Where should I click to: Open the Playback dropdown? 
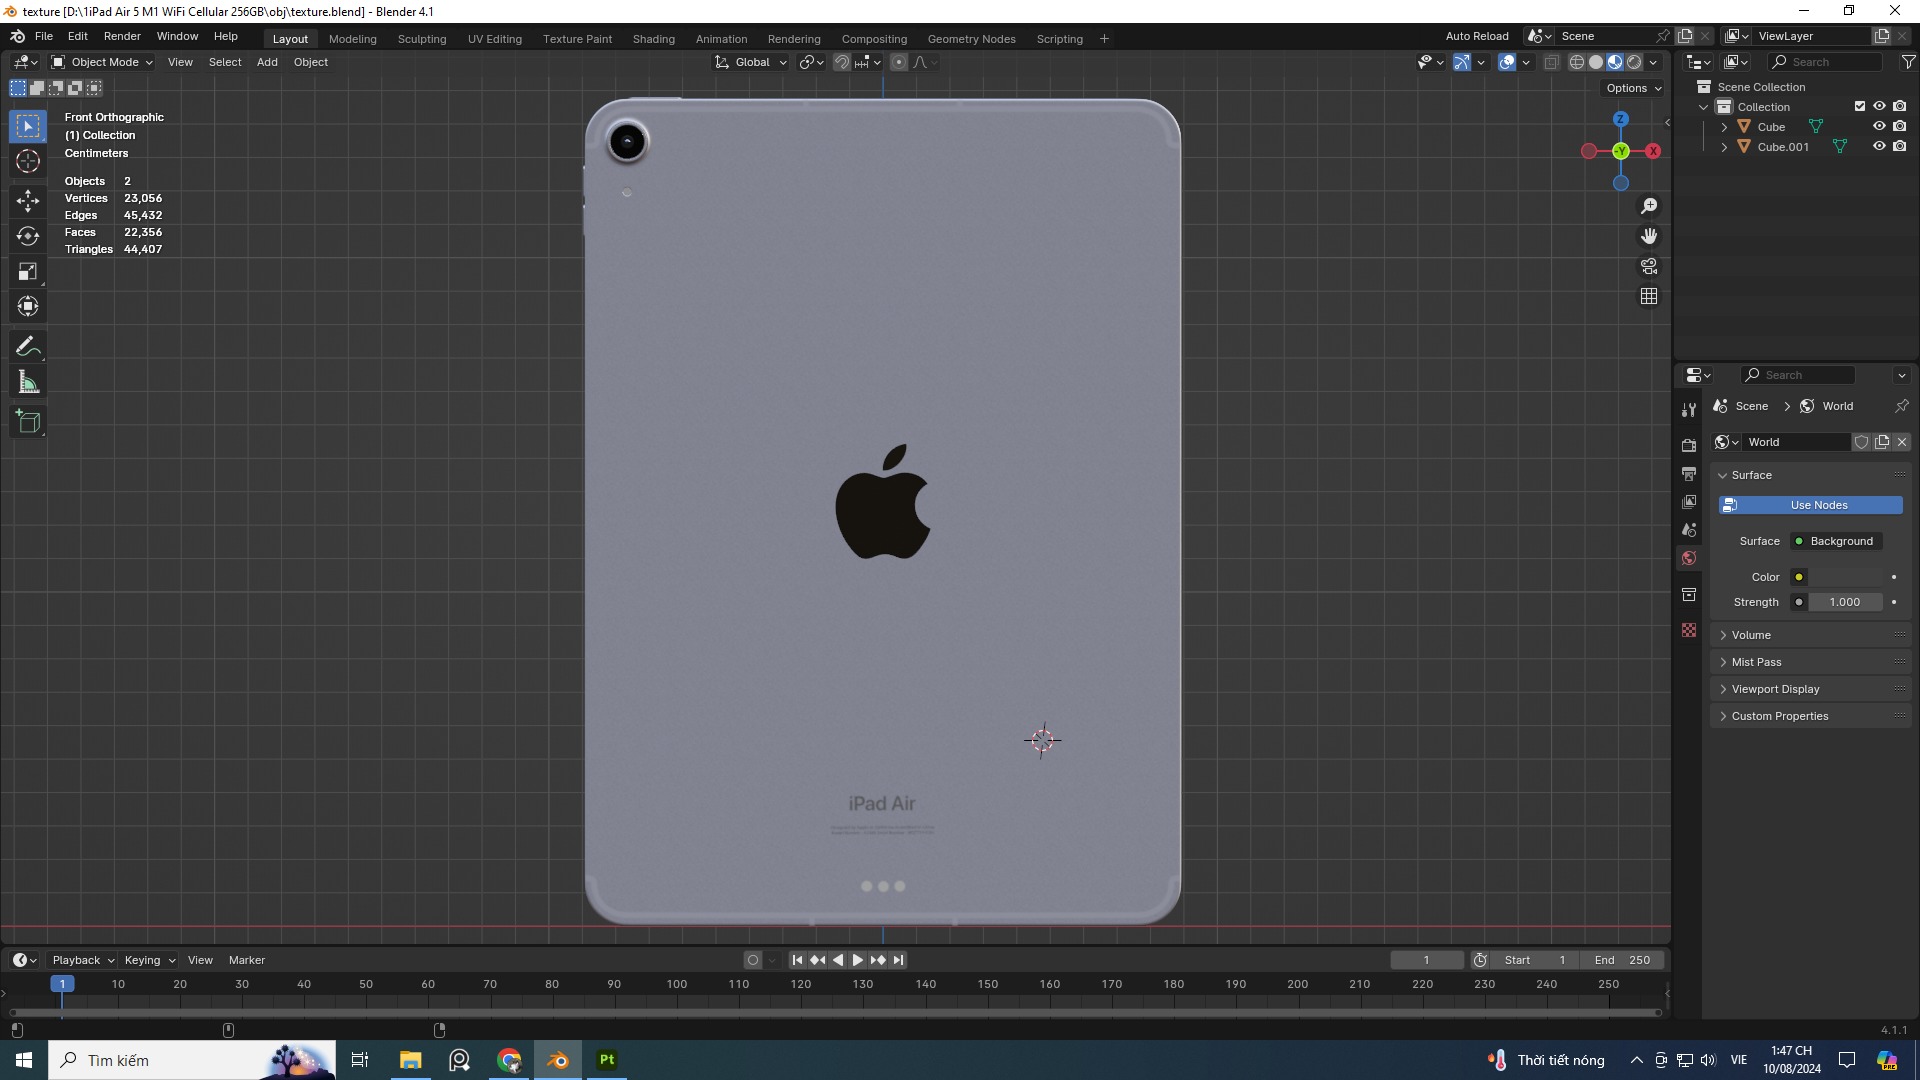click(82, 960)
